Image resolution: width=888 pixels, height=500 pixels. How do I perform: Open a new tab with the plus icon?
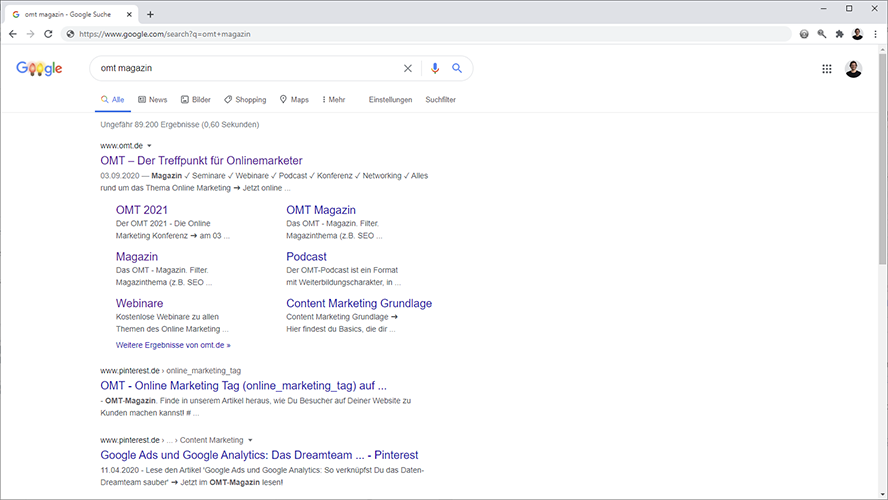coord(150,14)
